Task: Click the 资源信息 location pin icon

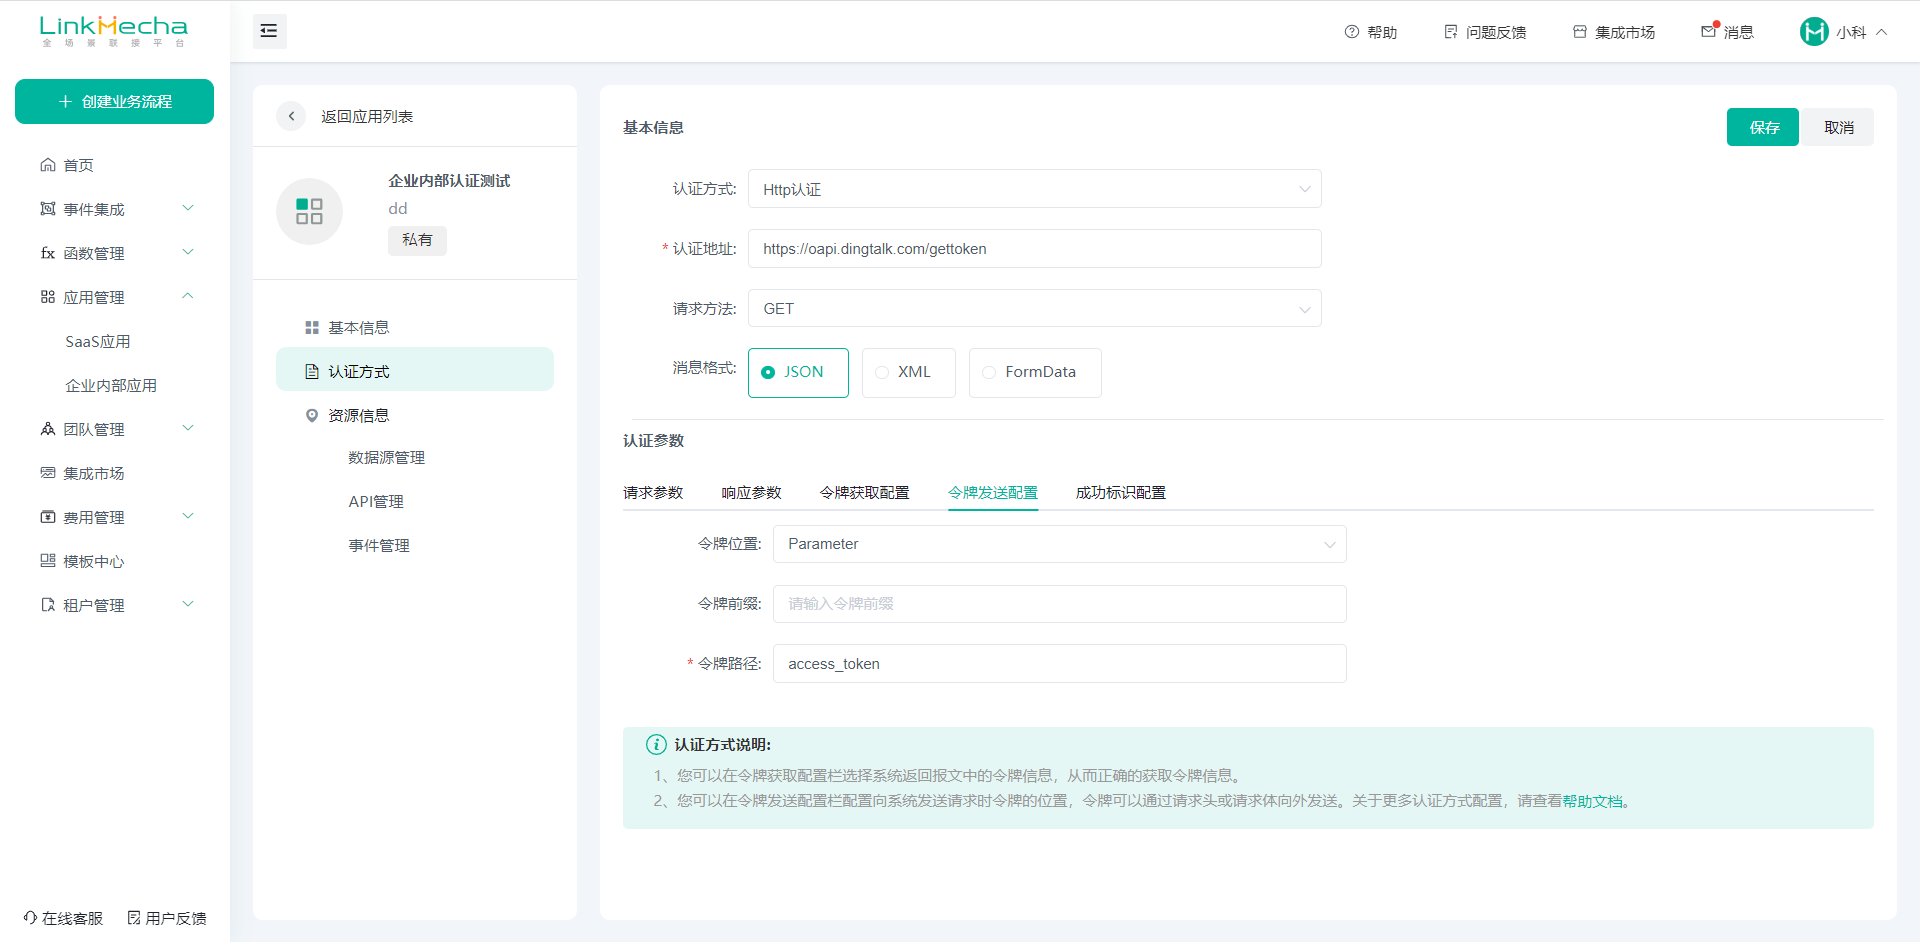Action: pos(312,416)
